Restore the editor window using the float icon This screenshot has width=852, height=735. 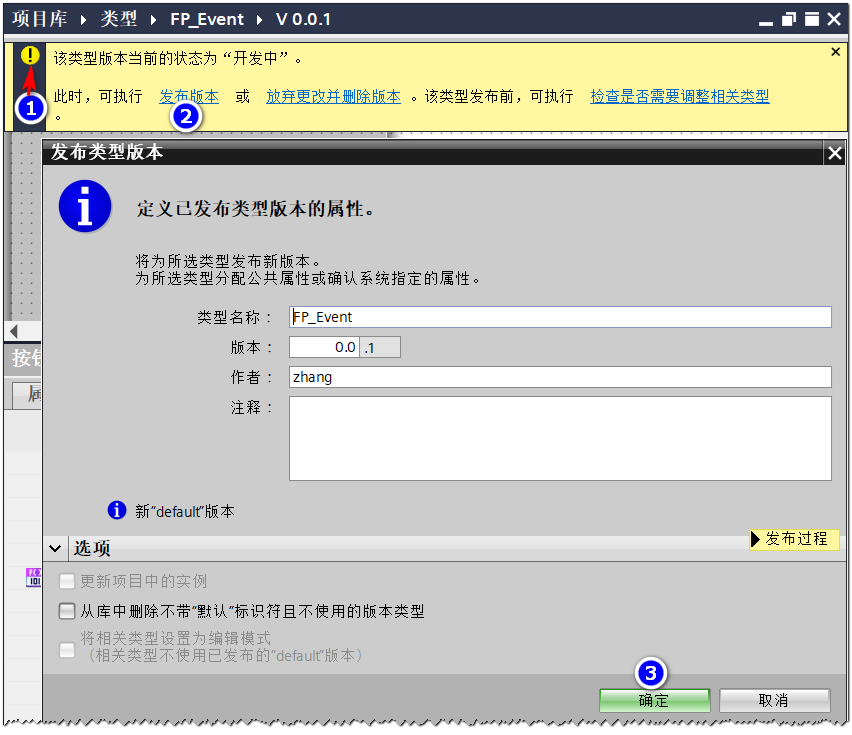tap(789, 20)
